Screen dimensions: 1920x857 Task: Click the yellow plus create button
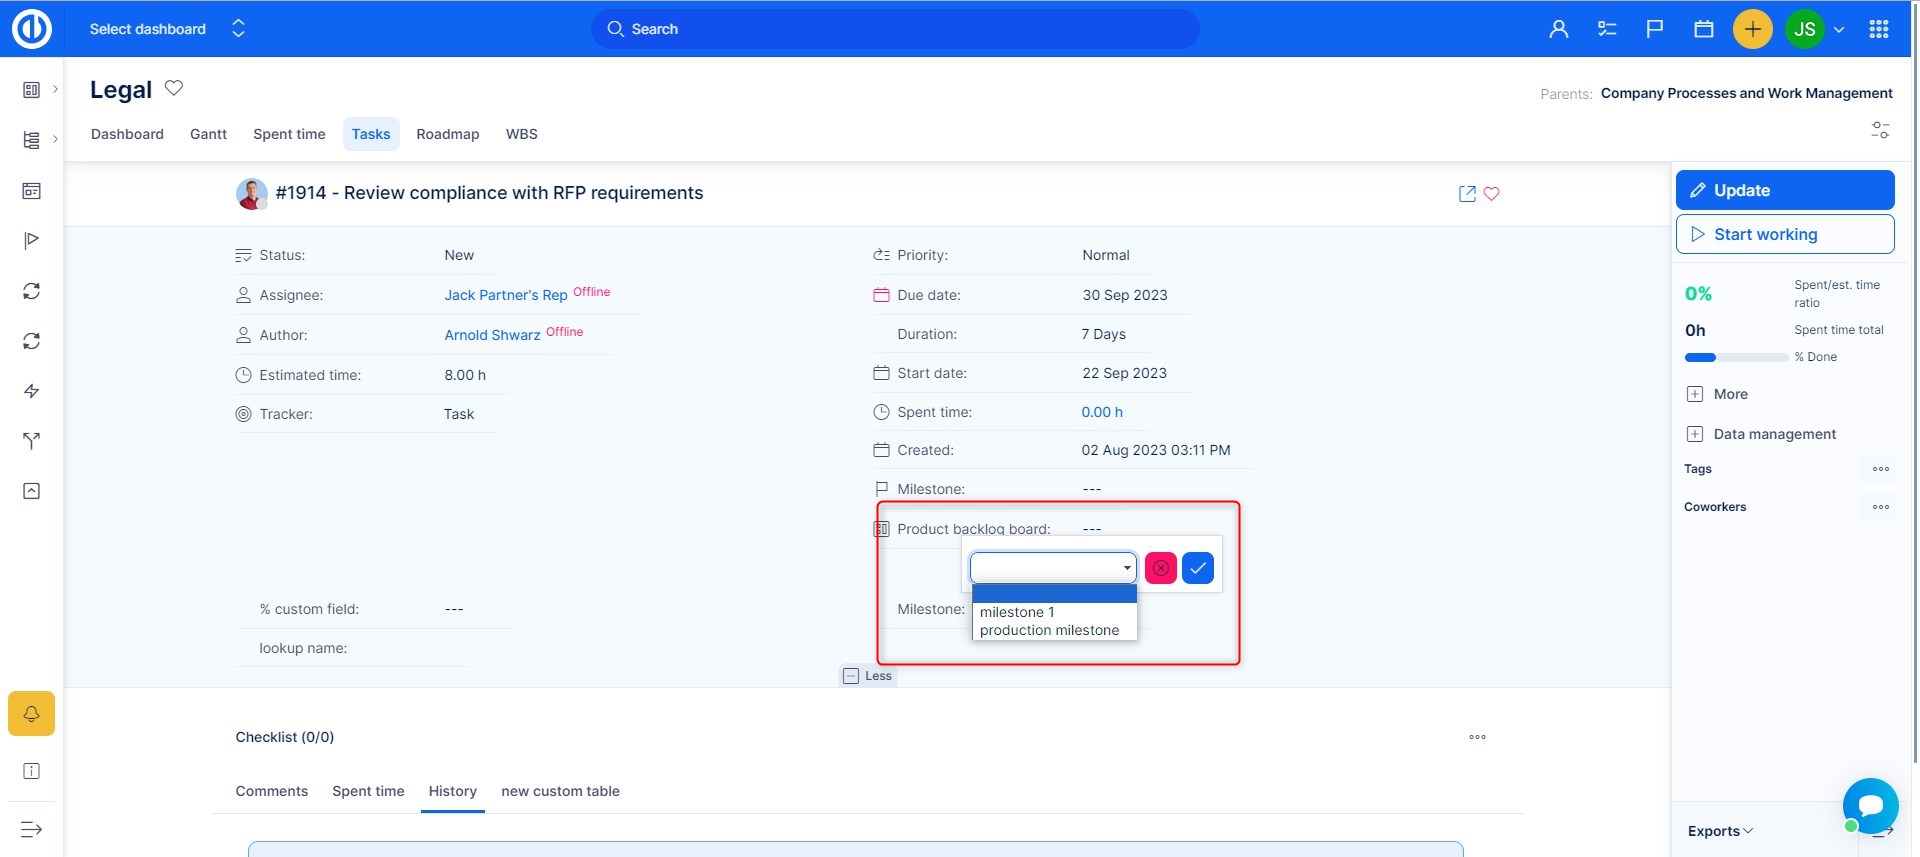click(x=1752, y=29)
